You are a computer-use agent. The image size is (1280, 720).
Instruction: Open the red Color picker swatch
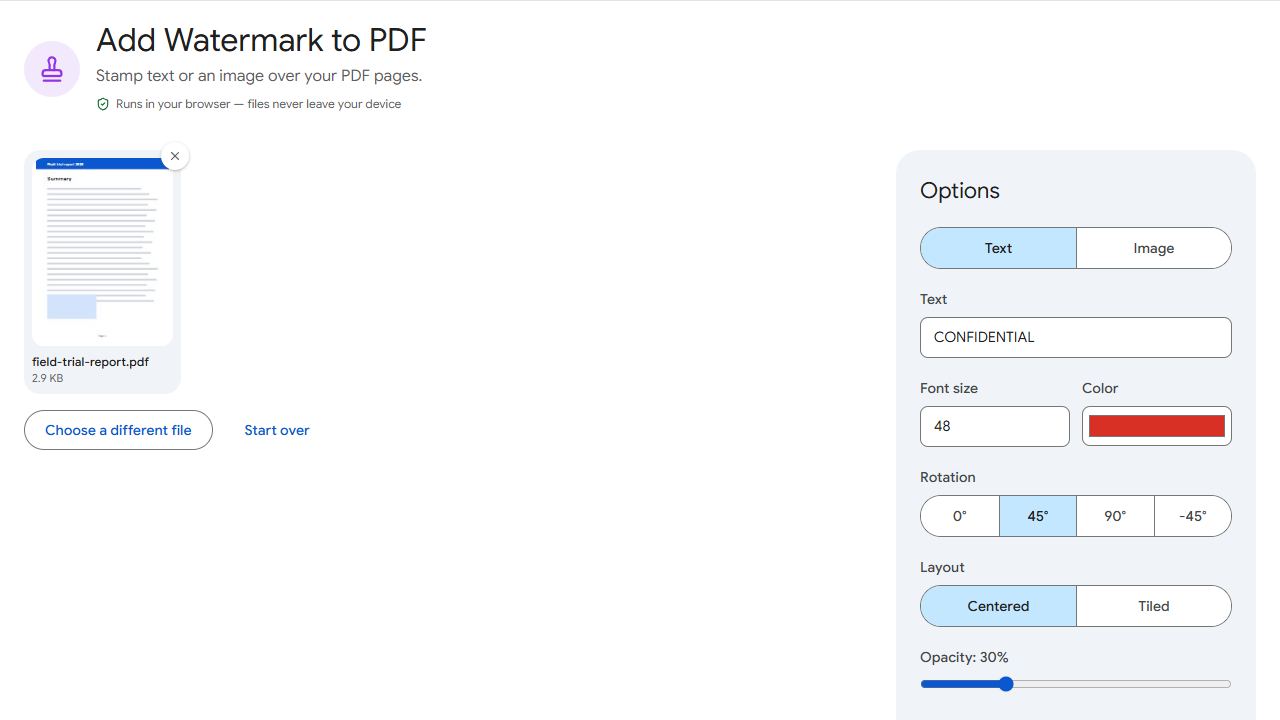[1157, 426]
